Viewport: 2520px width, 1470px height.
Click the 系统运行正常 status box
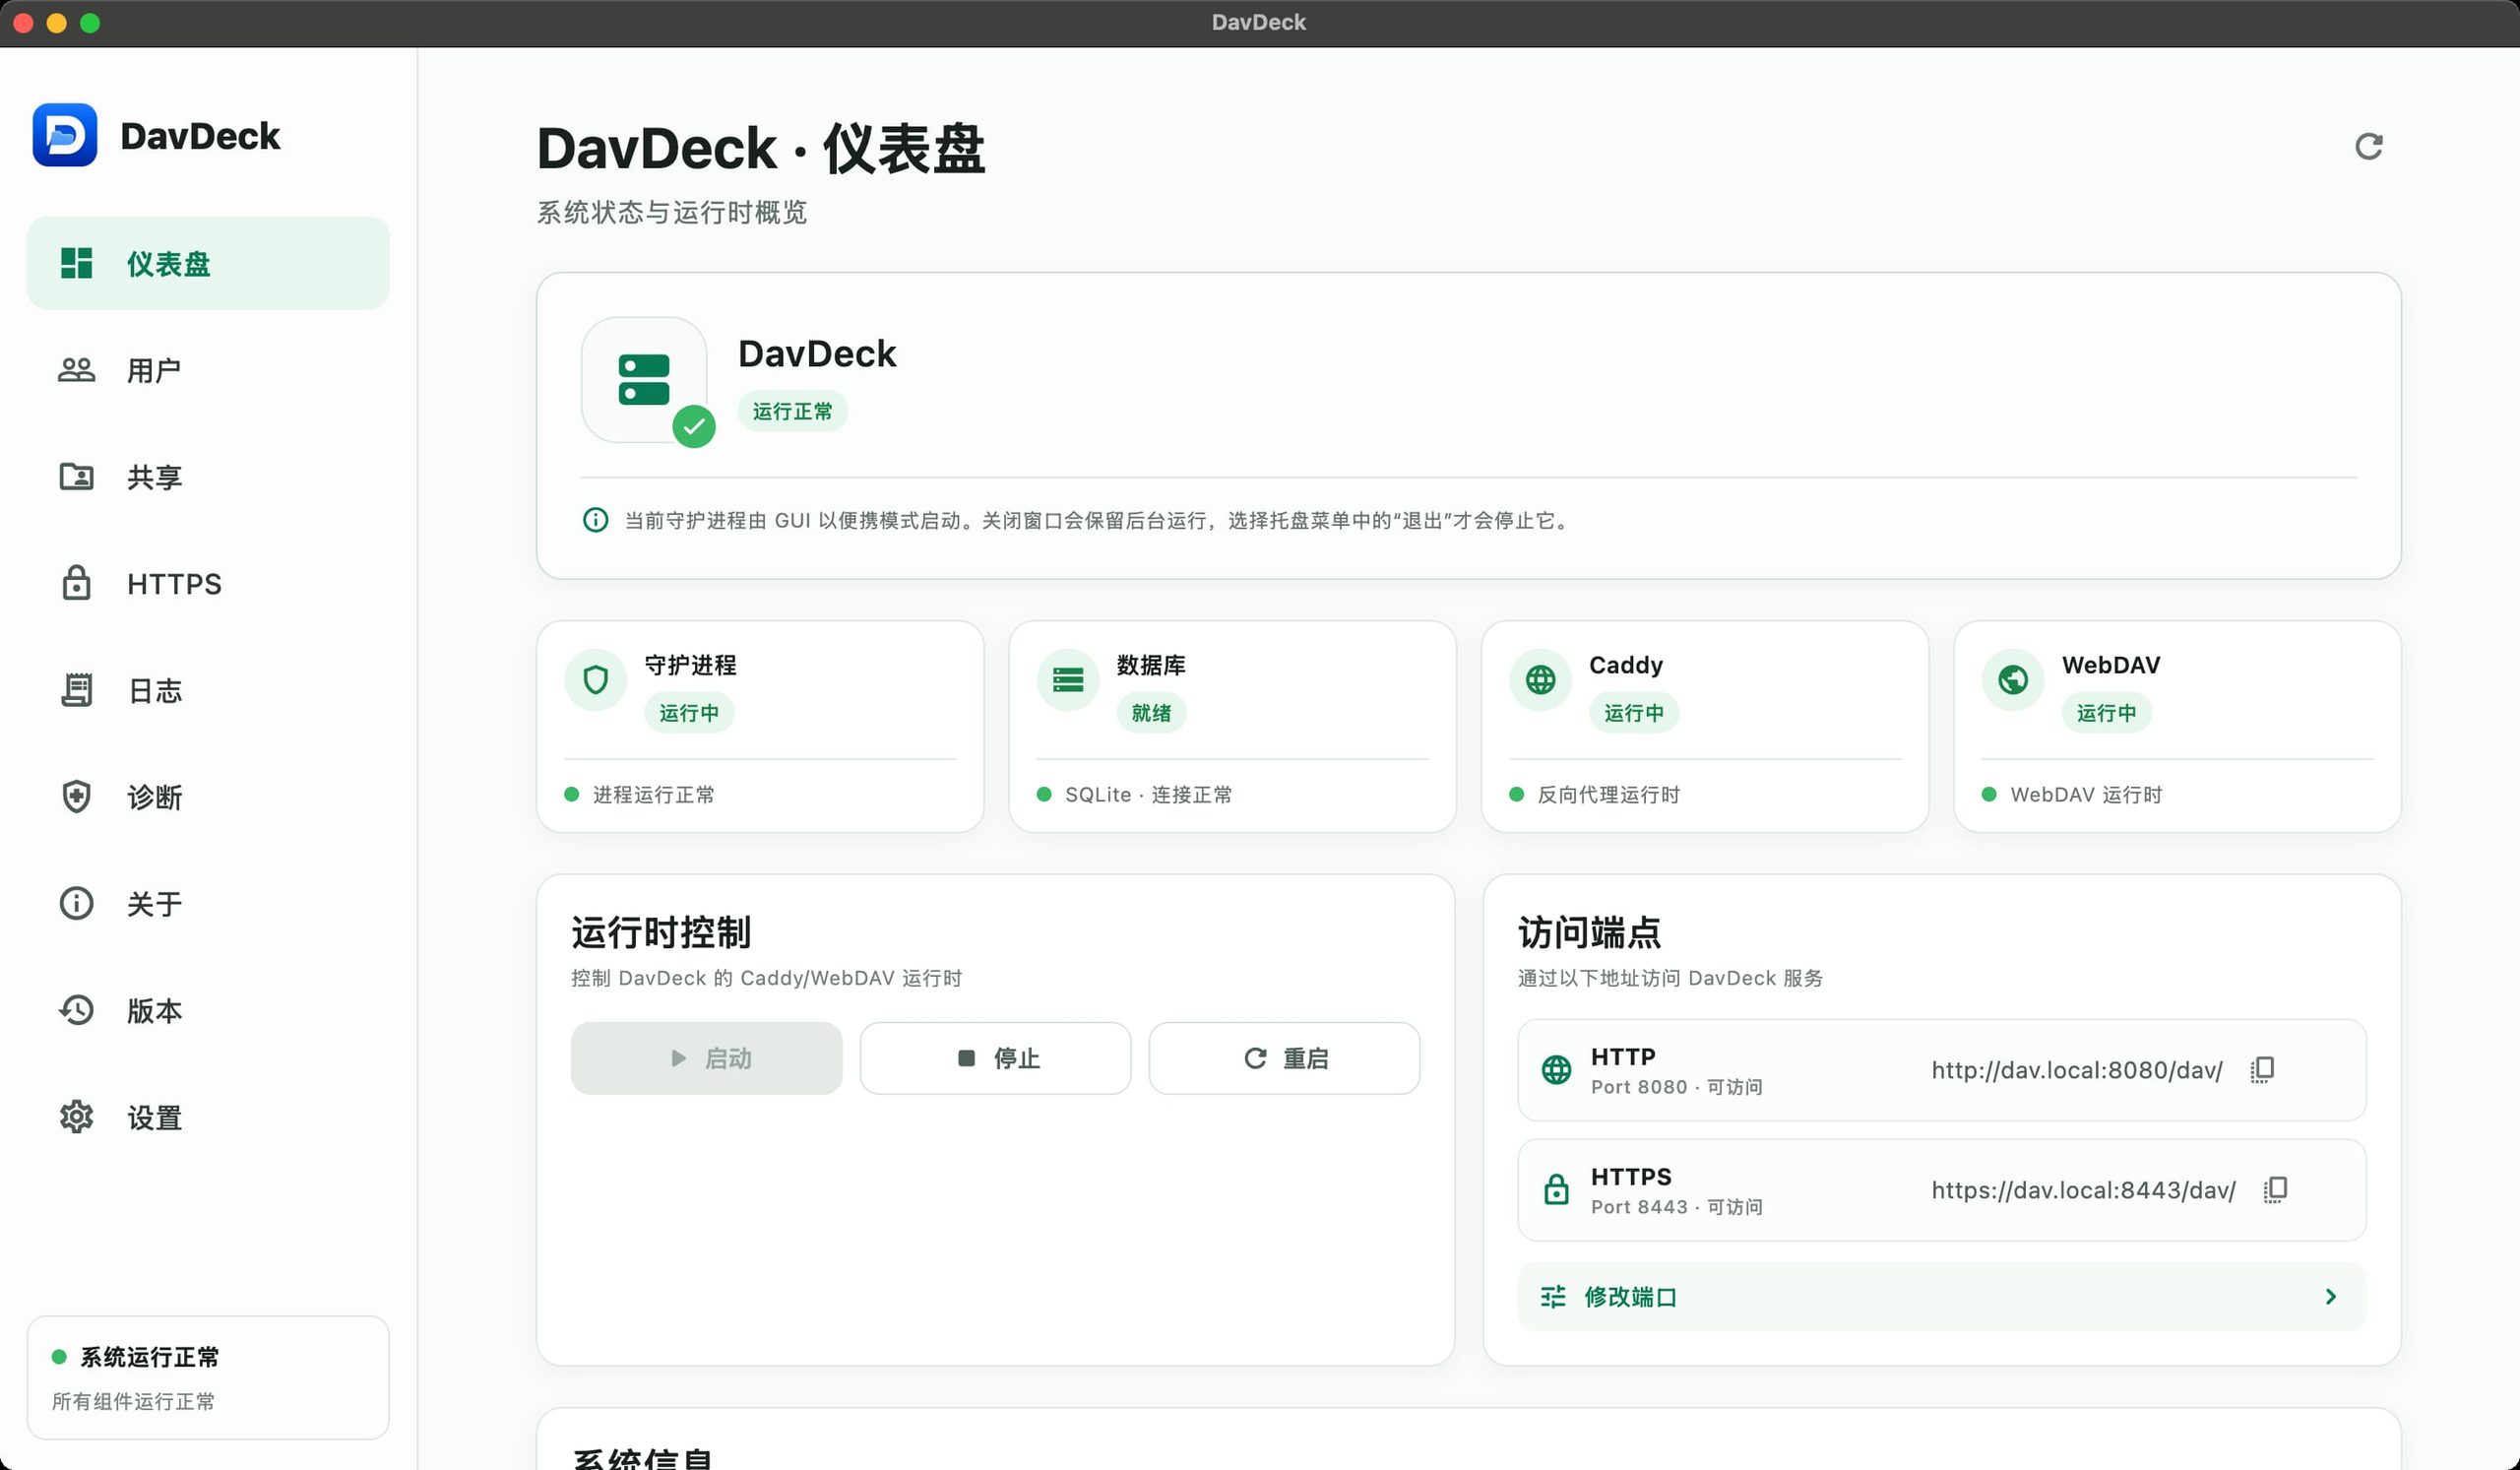pyautogui.click(x=208, y=1378)
